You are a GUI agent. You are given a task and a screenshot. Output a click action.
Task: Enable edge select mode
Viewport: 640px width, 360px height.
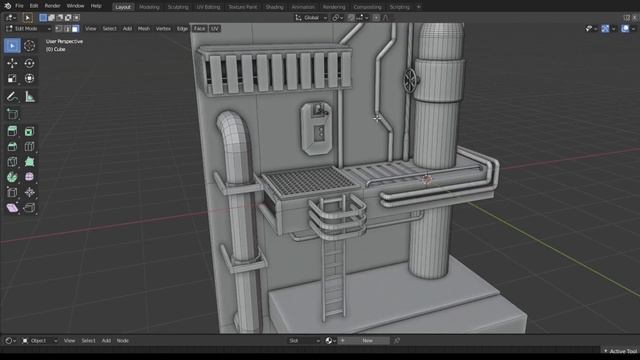pyautogui.click(x=67, y=29)
